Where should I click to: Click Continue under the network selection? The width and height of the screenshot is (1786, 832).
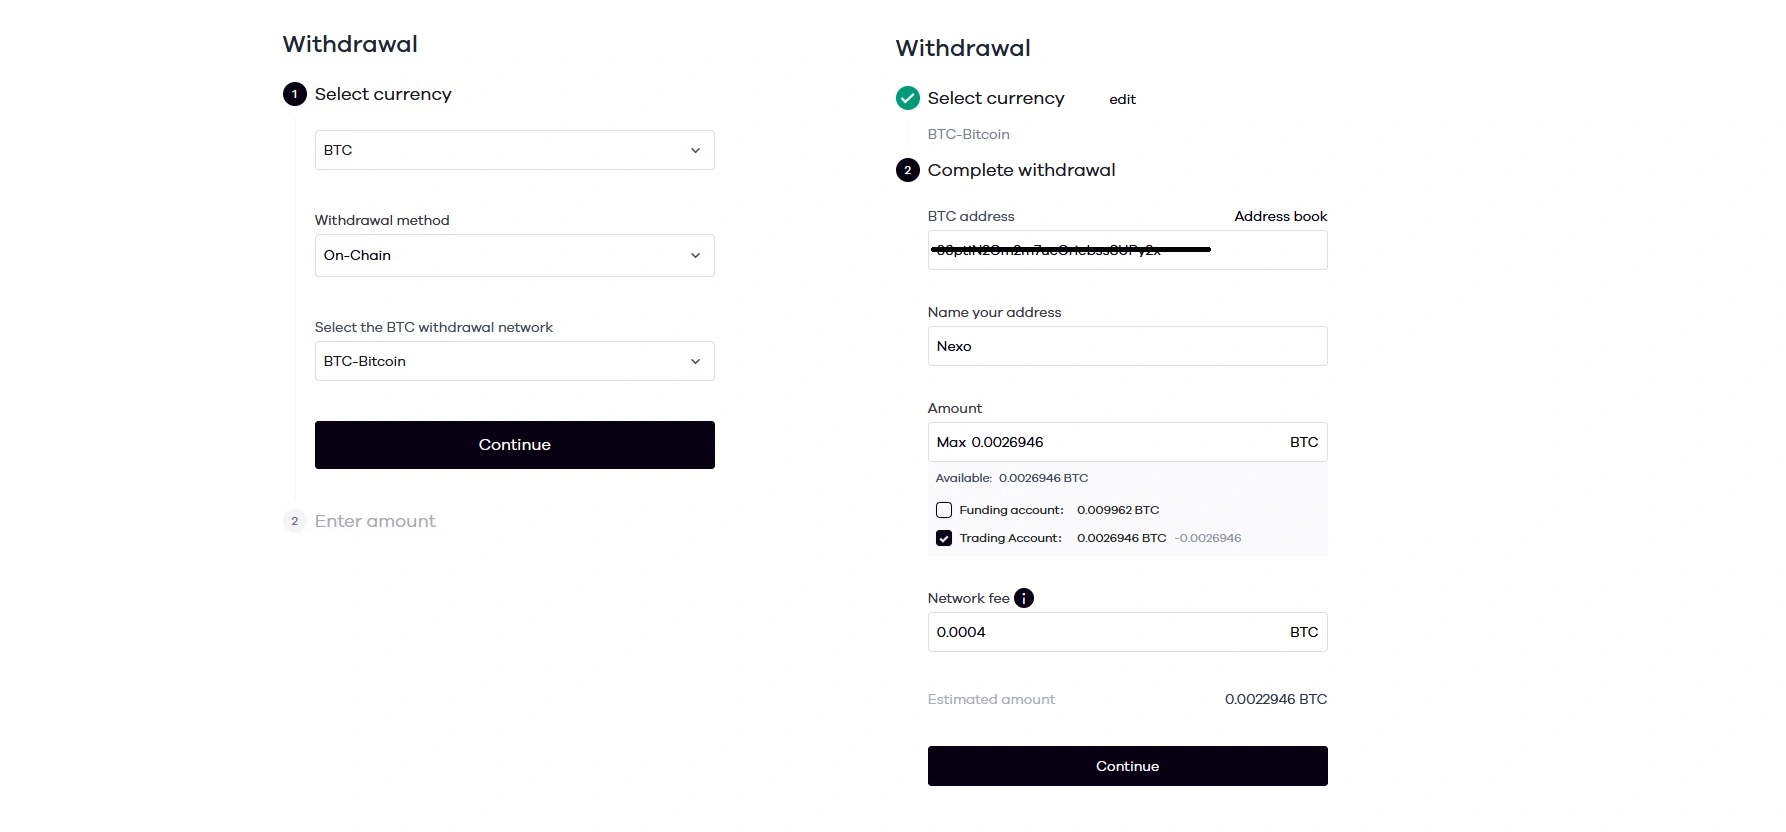[x=514, y=444]
